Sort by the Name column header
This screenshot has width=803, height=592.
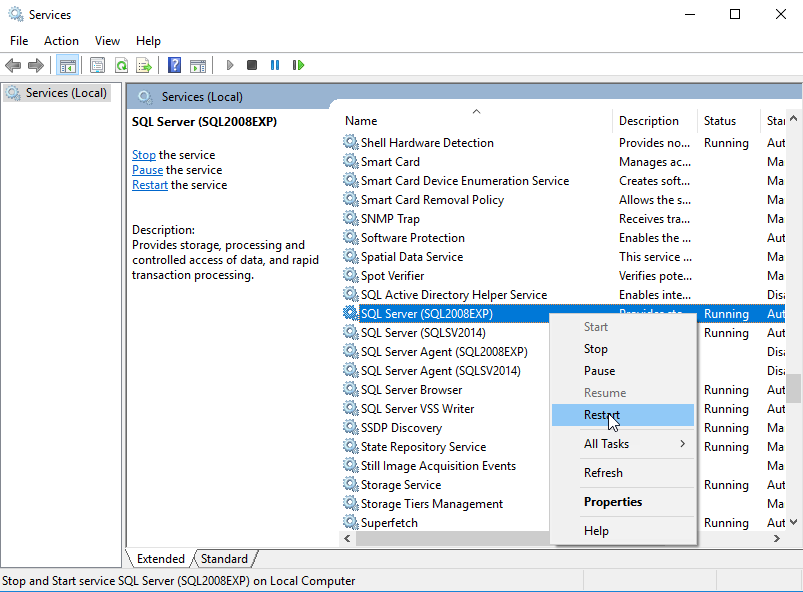[x=476, y=121]
